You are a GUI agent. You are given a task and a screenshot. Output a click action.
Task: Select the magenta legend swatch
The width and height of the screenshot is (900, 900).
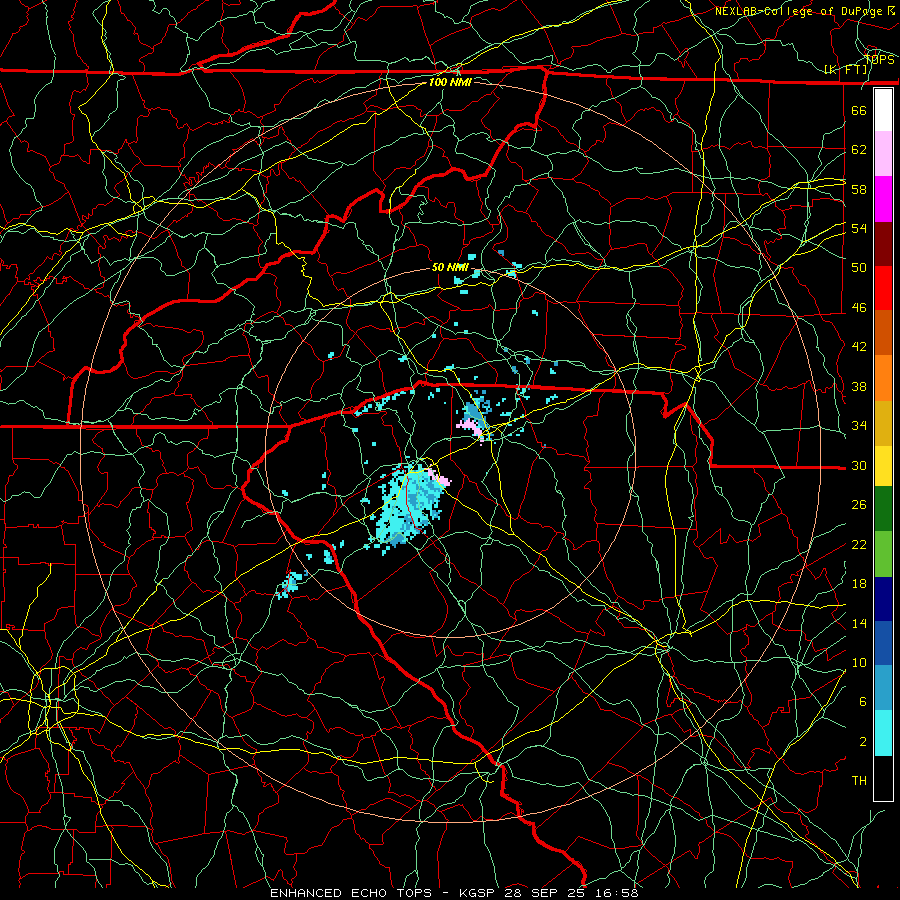tap(883, 199)
